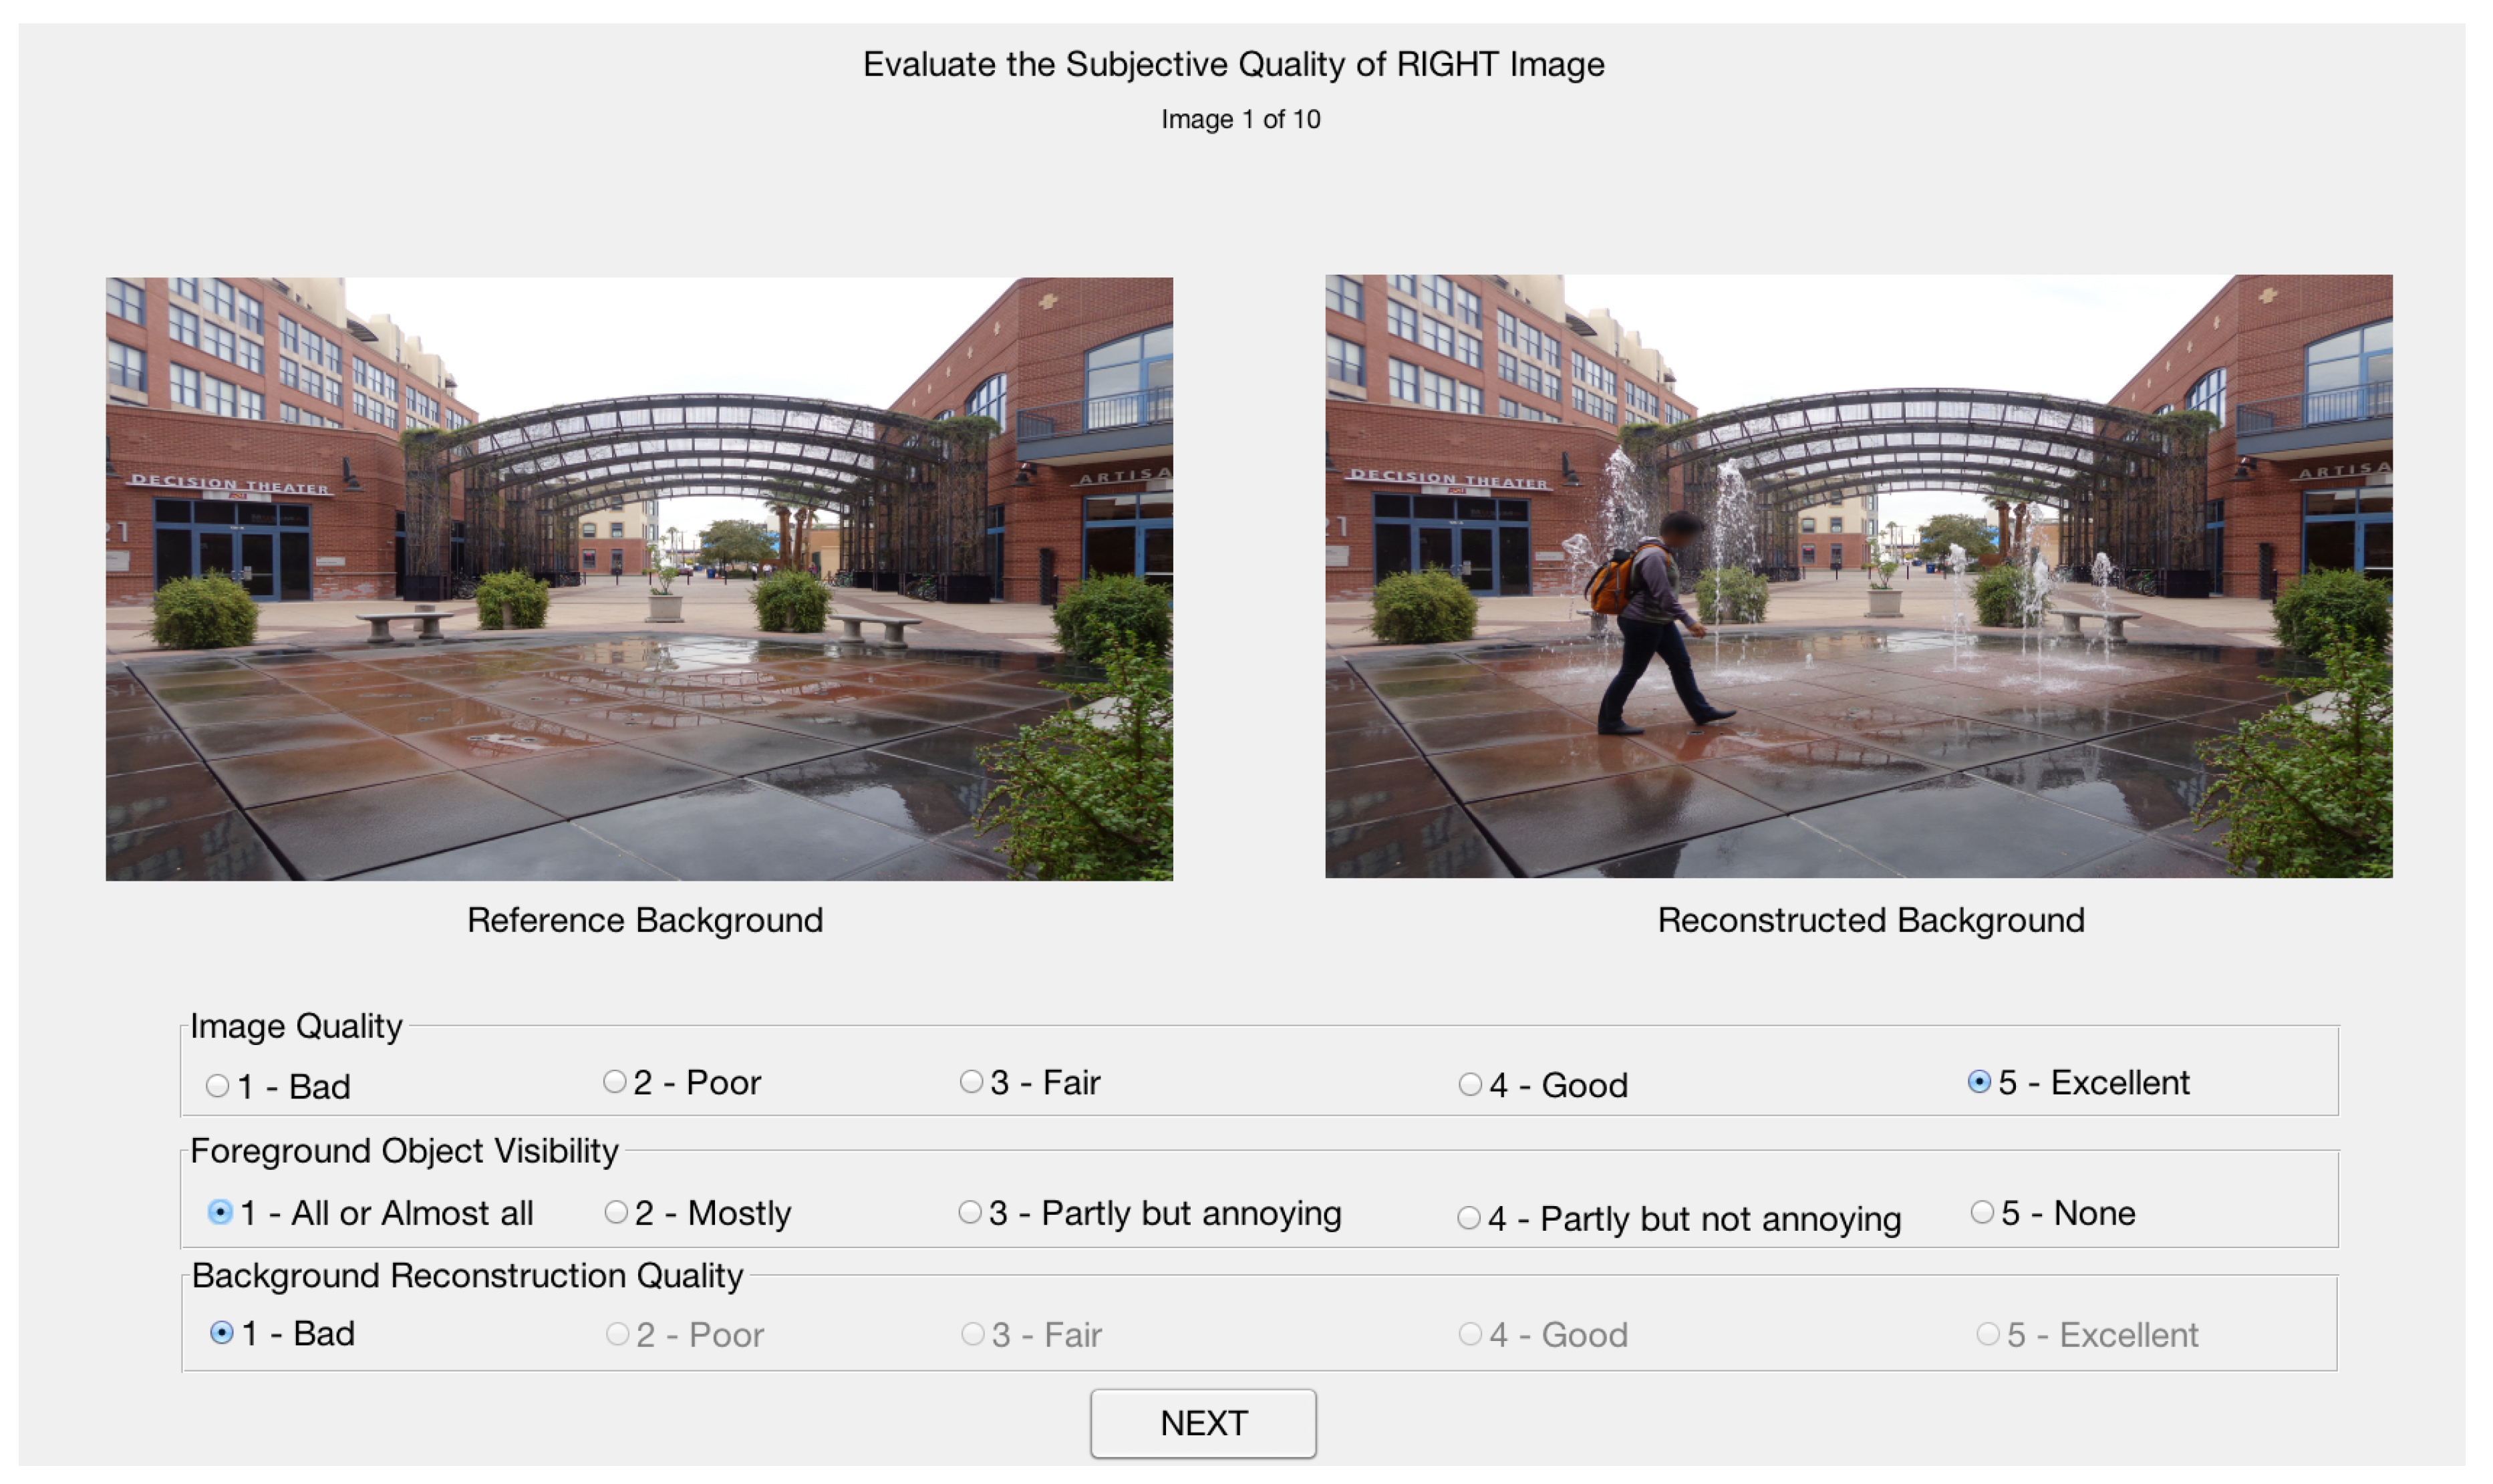Pick 4 - Partly but not annoying
The image size is (2493, 1484).
pyautogui.click(x=1468, y=1218)
